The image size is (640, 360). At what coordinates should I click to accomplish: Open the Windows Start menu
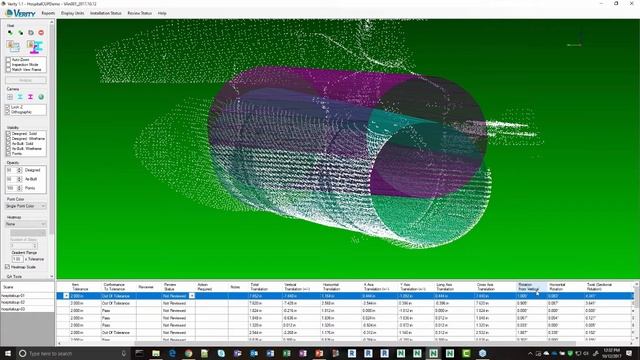coord(8,353)
